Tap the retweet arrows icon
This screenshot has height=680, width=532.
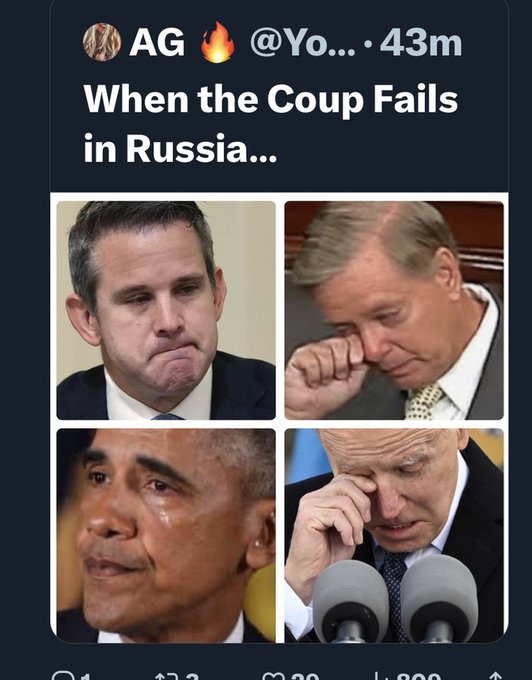(x=166, y=677)
